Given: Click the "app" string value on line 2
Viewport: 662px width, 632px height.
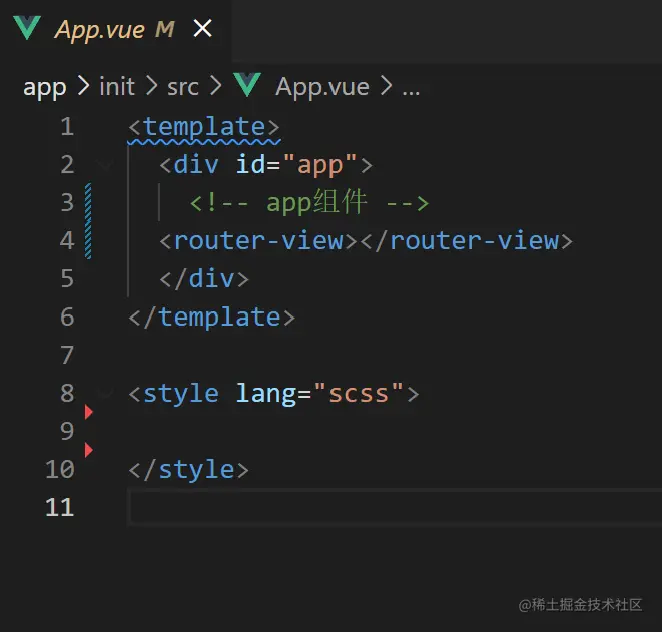Looking at the screenshot, I should click(x=320, y=165).
